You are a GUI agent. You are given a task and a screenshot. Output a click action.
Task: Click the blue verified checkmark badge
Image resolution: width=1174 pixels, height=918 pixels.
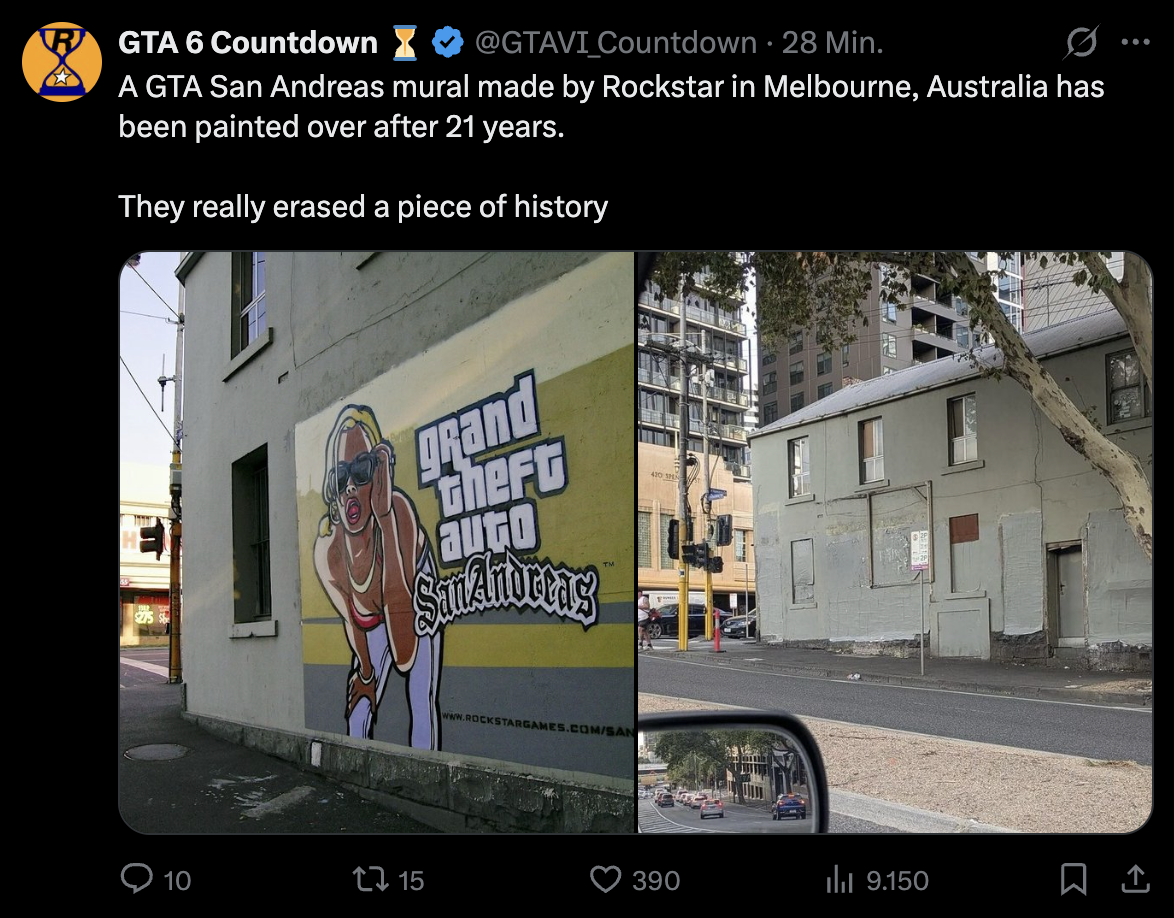click(448, 42)
